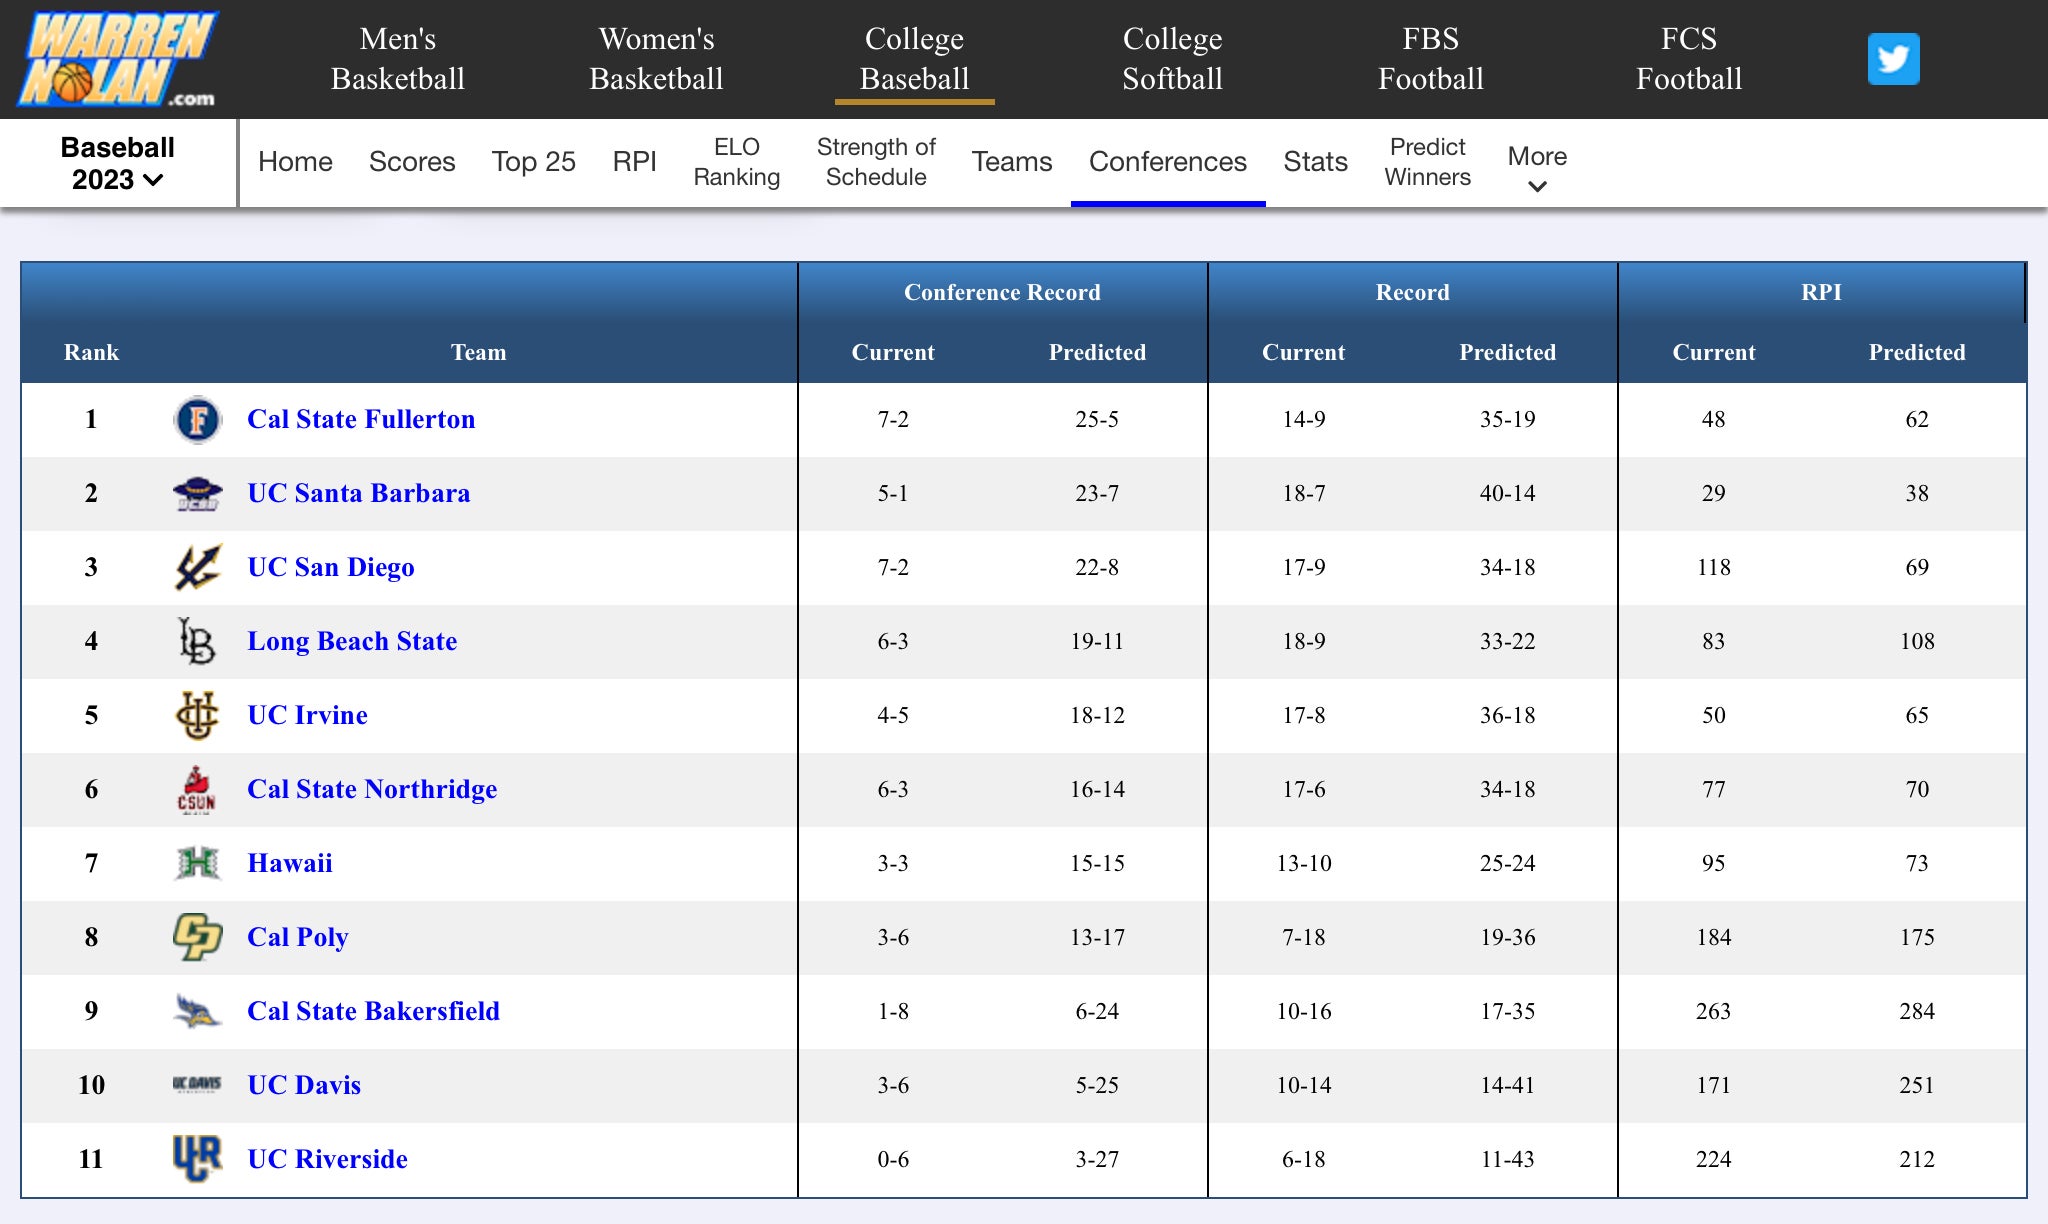Image resolution: width=2048 pixels, height=1224 pixels.
Task: Open the More menu dropdown
Action: 1537,168
